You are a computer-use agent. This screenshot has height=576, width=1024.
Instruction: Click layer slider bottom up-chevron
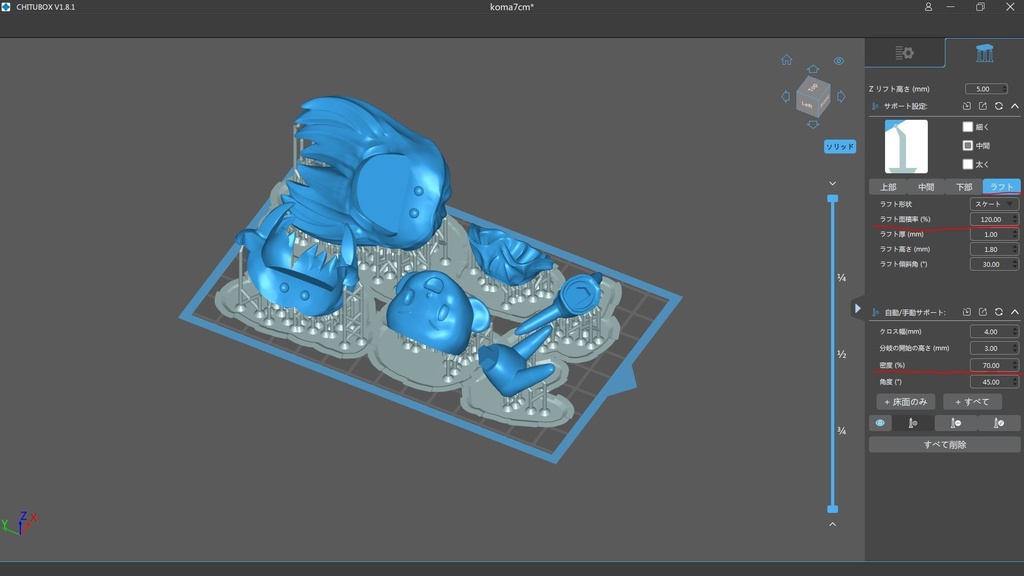click(x=833, y=524)
